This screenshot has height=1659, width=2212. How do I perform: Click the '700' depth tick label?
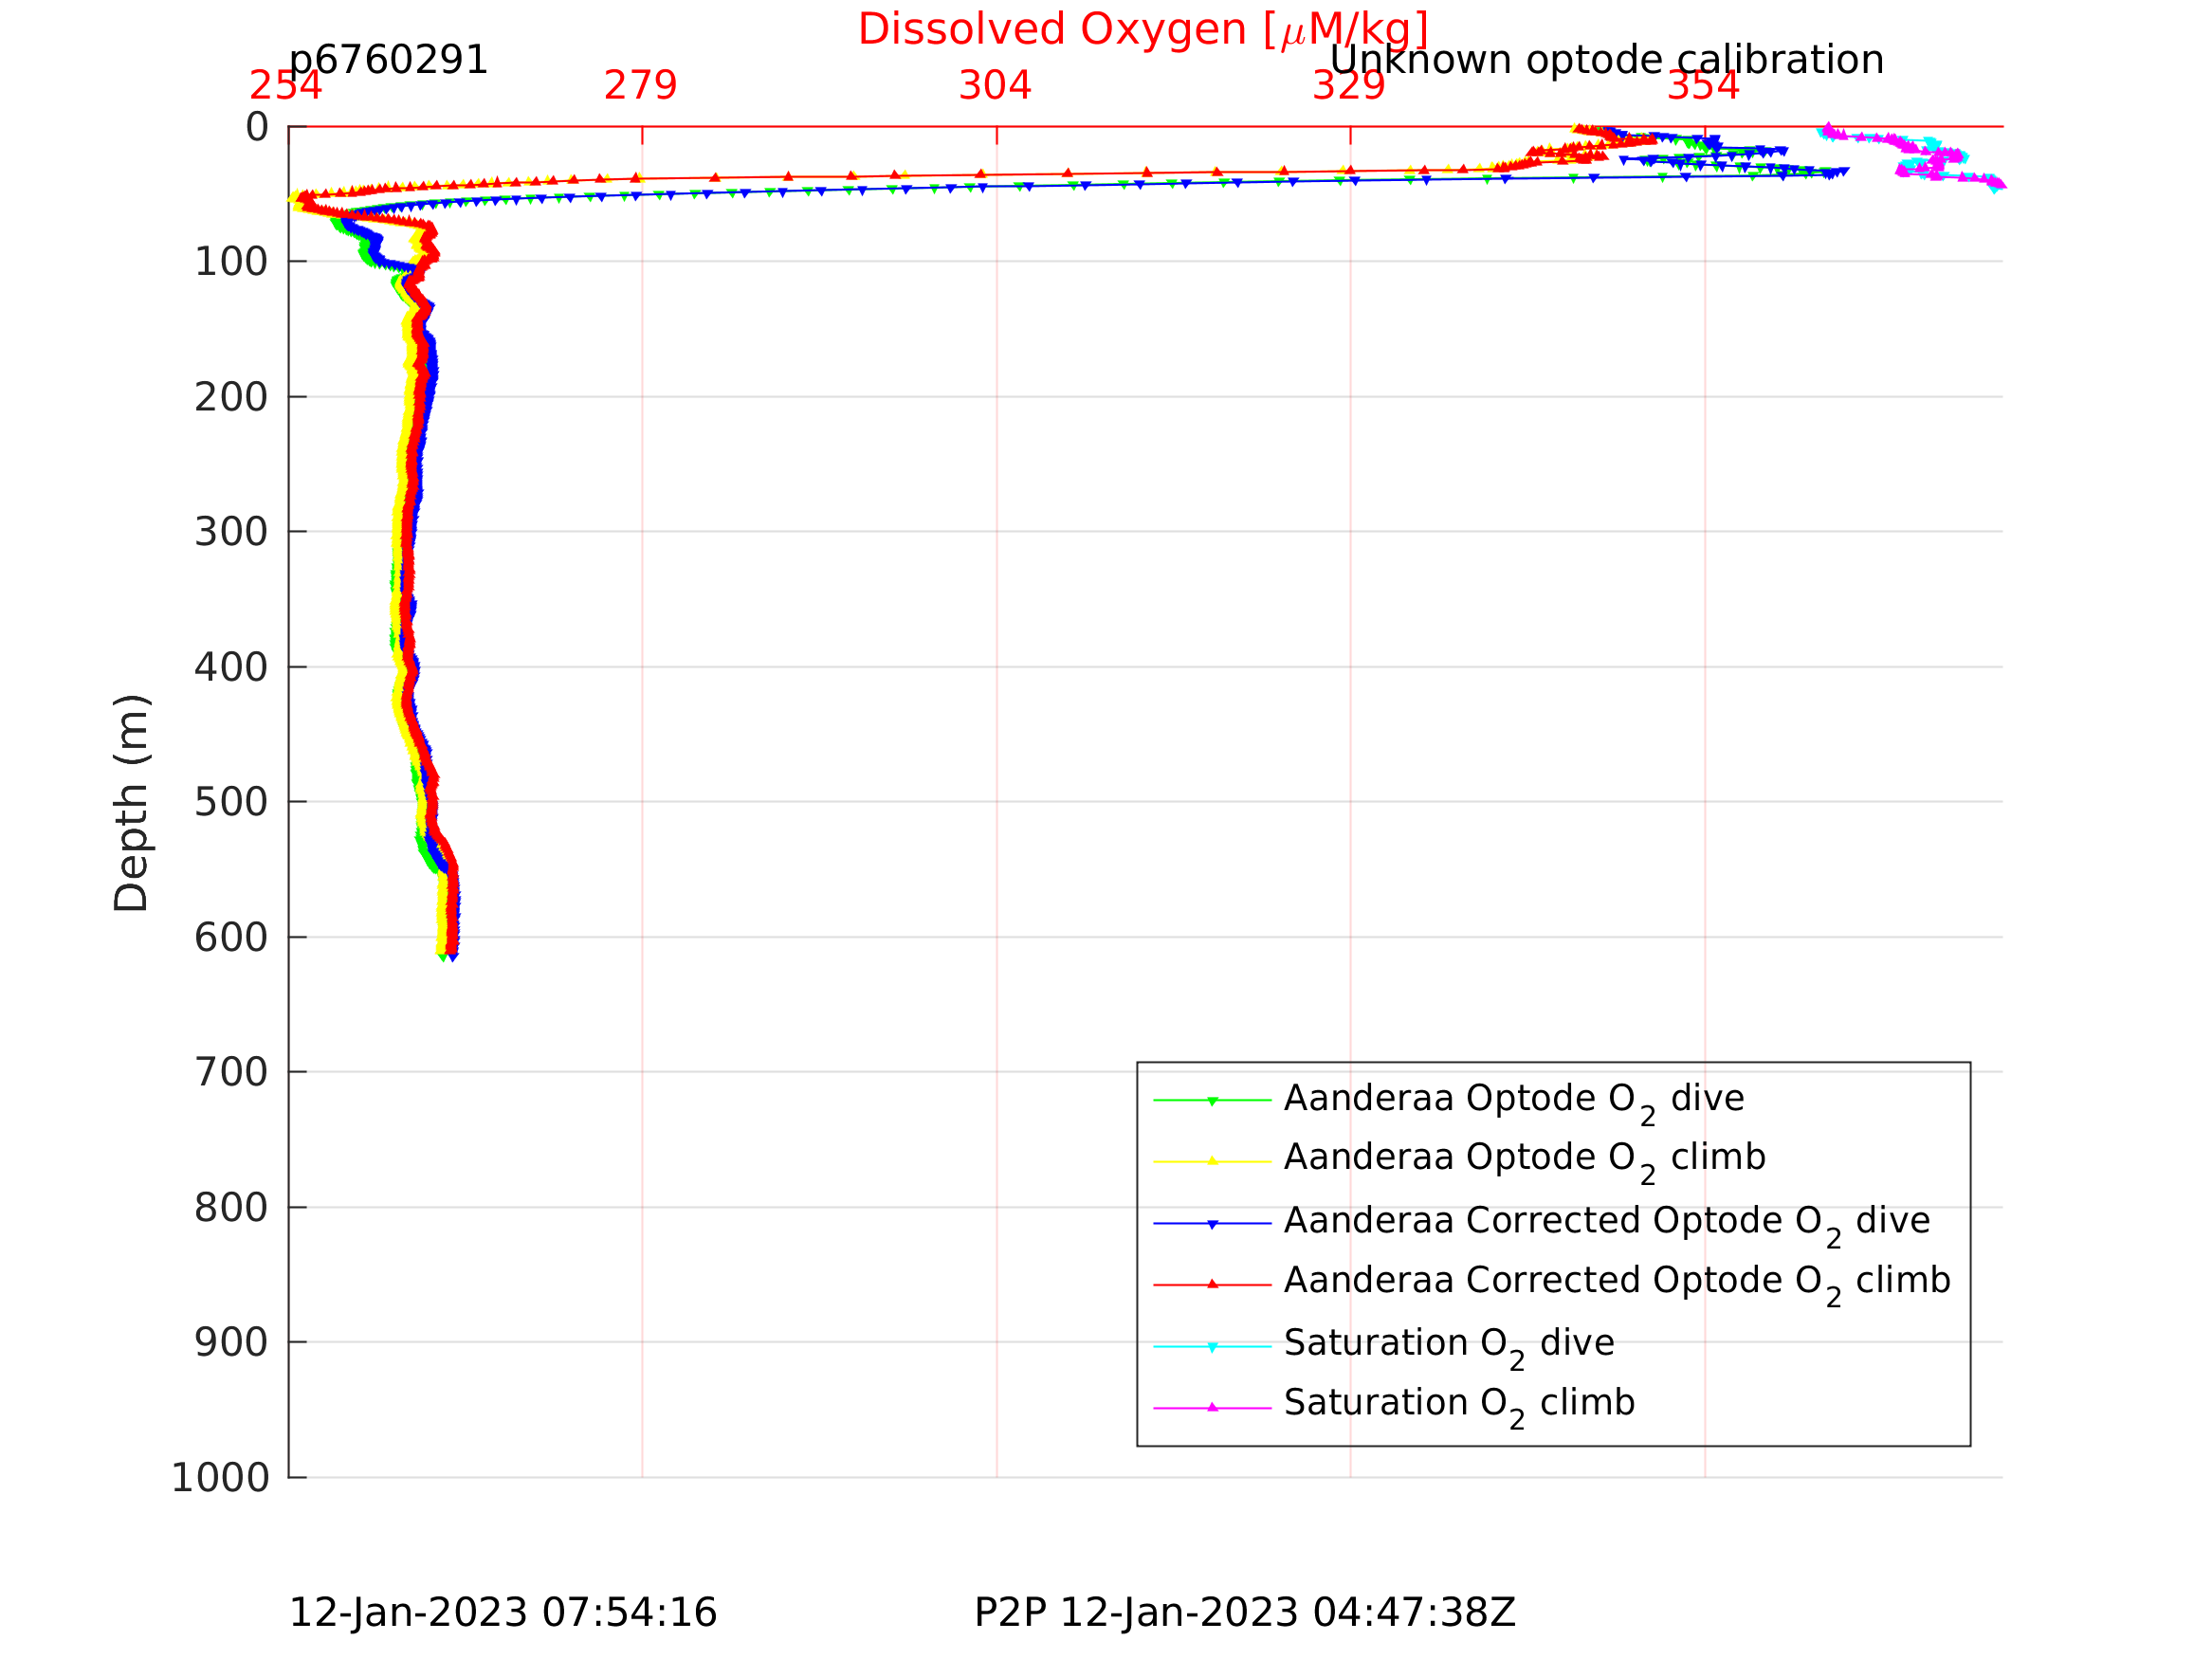click(x=231, y=1072)
